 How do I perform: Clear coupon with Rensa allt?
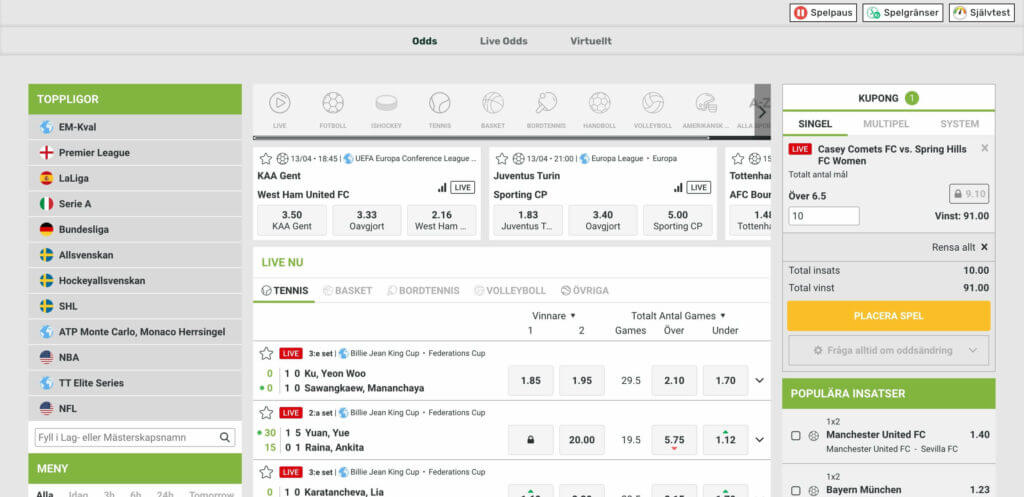point(960,248)
